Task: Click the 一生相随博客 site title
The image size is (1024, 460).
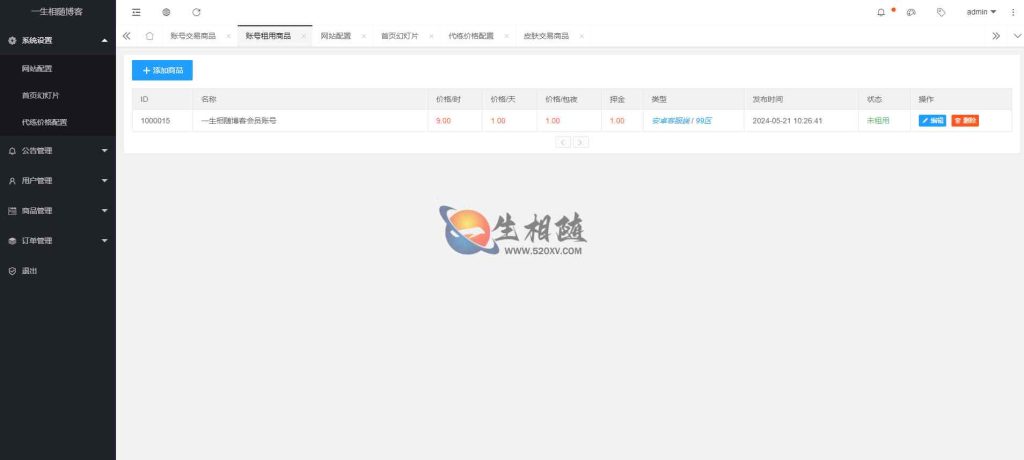Action: 57,12
